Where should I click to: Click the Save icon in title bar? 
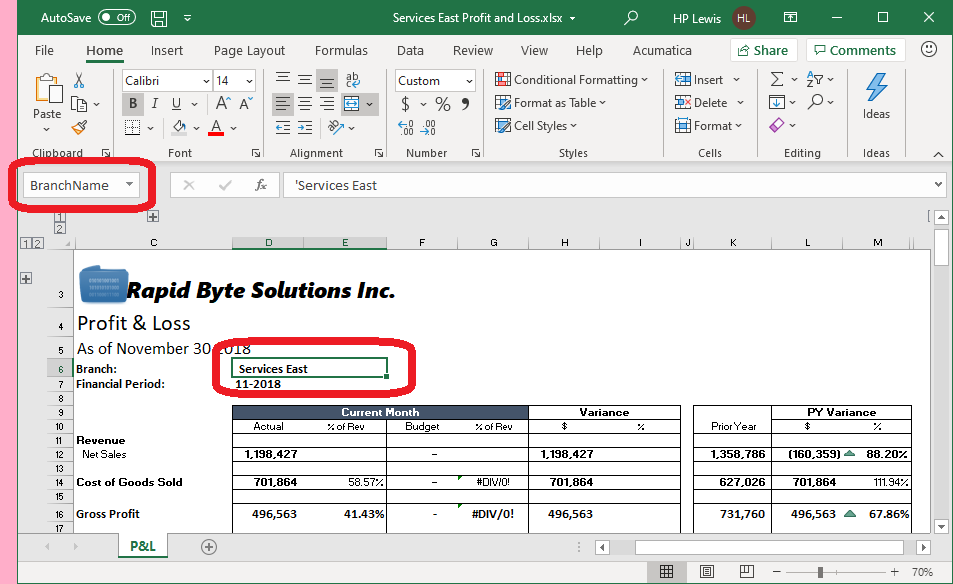coord(159,18)
